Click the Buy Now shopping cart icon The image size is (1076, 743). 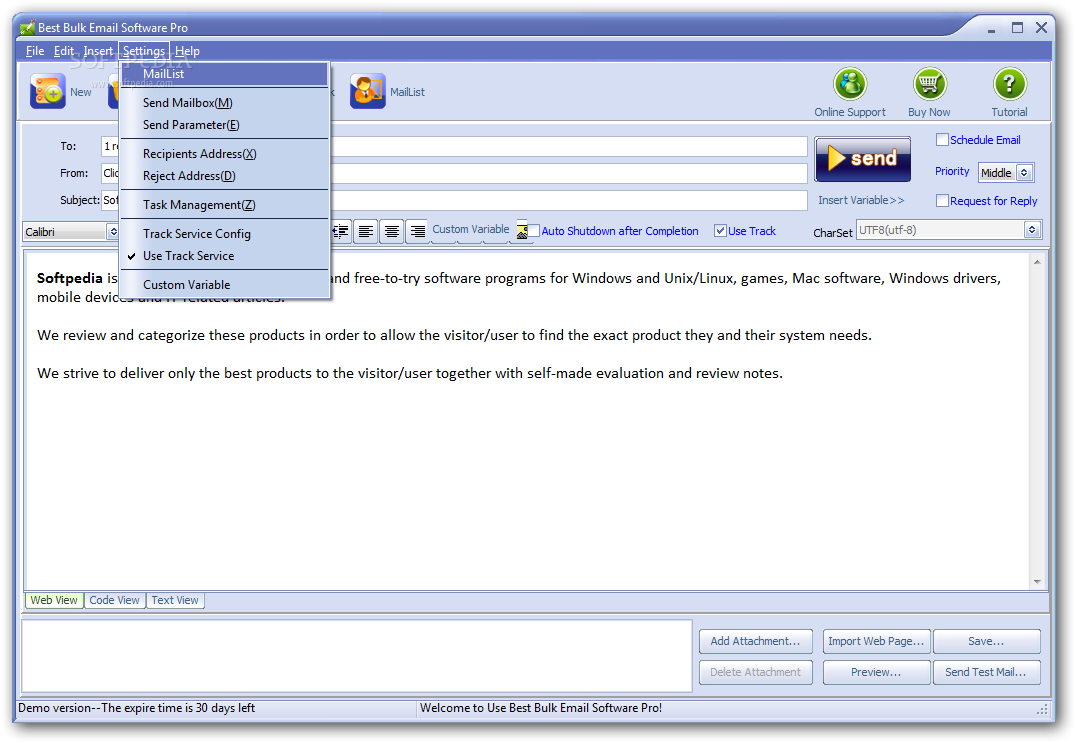click(930, 84)
